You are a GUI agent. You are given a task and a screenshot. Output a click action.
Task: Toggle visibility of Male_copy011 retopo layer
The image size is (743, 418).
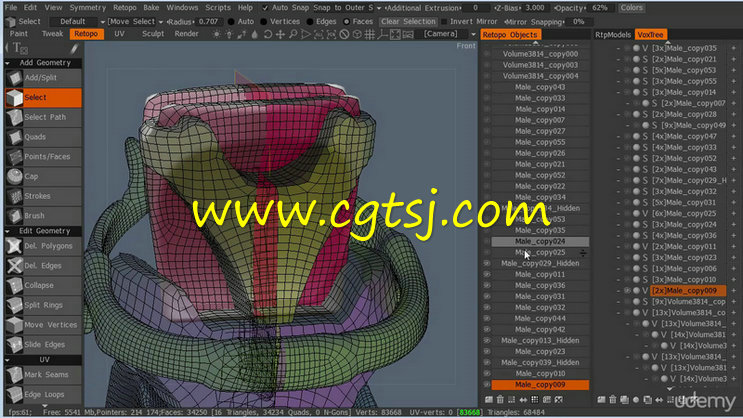coord(487,274)
